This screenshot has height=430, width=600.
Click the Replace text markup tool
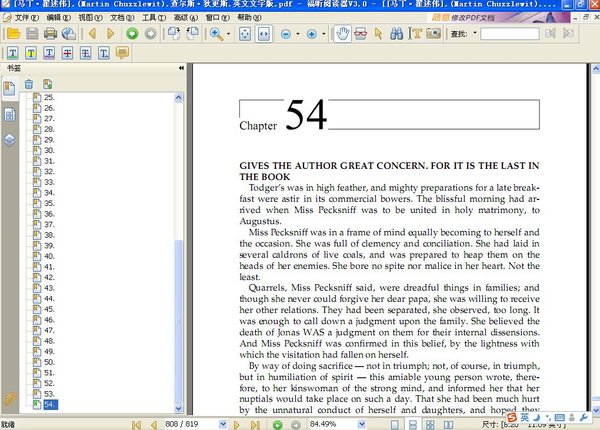click(x=86, y=53)
